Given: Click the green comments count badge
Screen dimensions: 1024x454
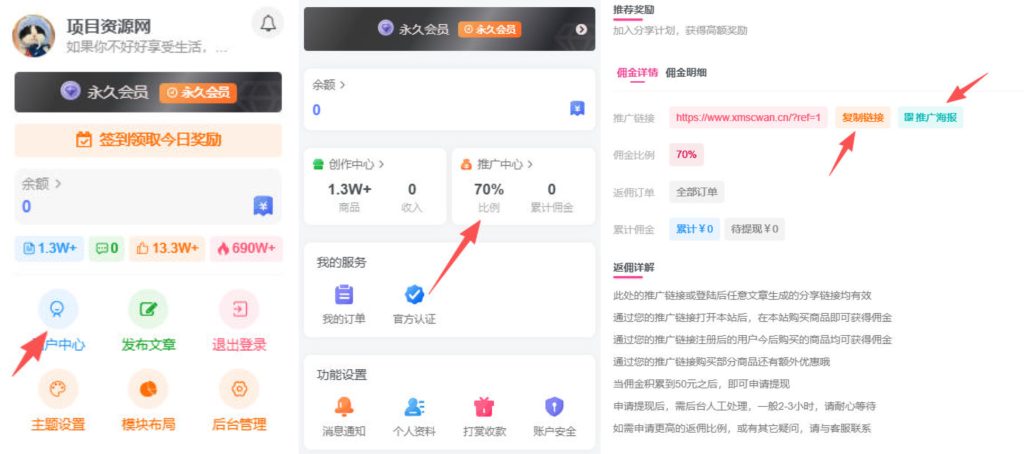Looking at the screenshot, I should pyautogui.click(x=106, y=248).
